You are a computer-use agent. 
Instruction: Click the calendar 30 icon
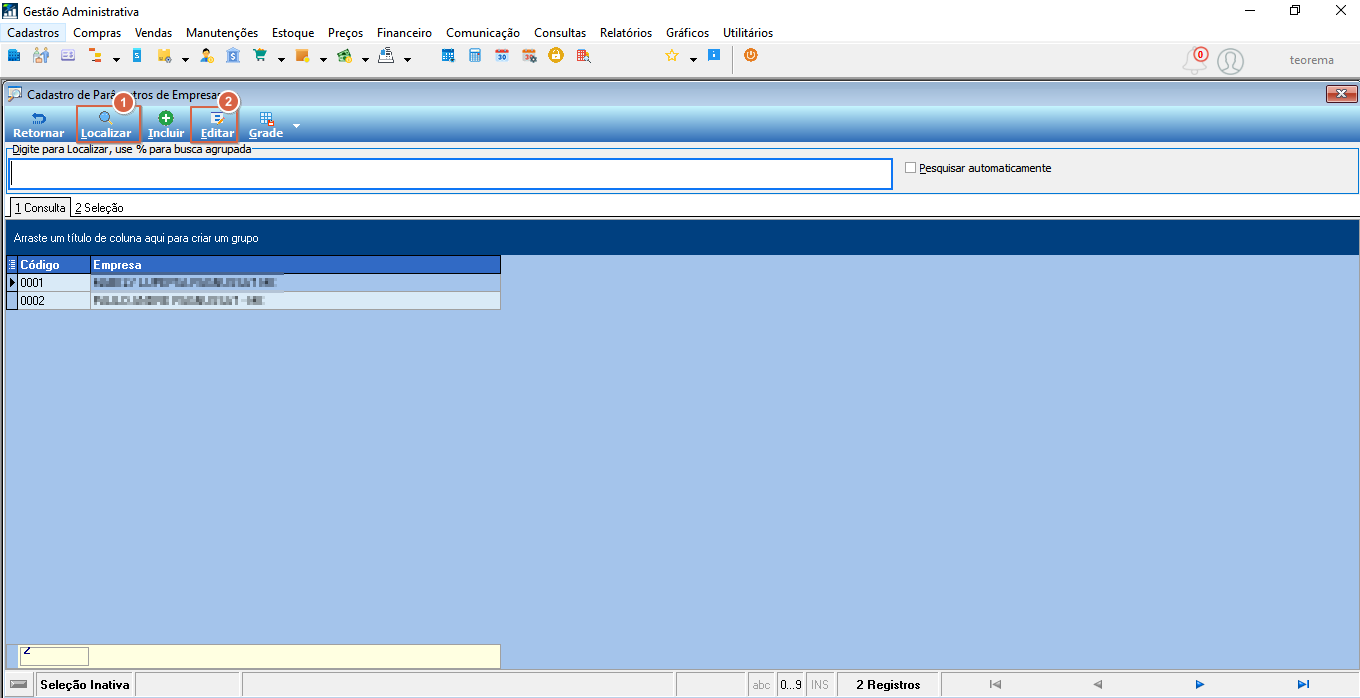click(502, 56)
